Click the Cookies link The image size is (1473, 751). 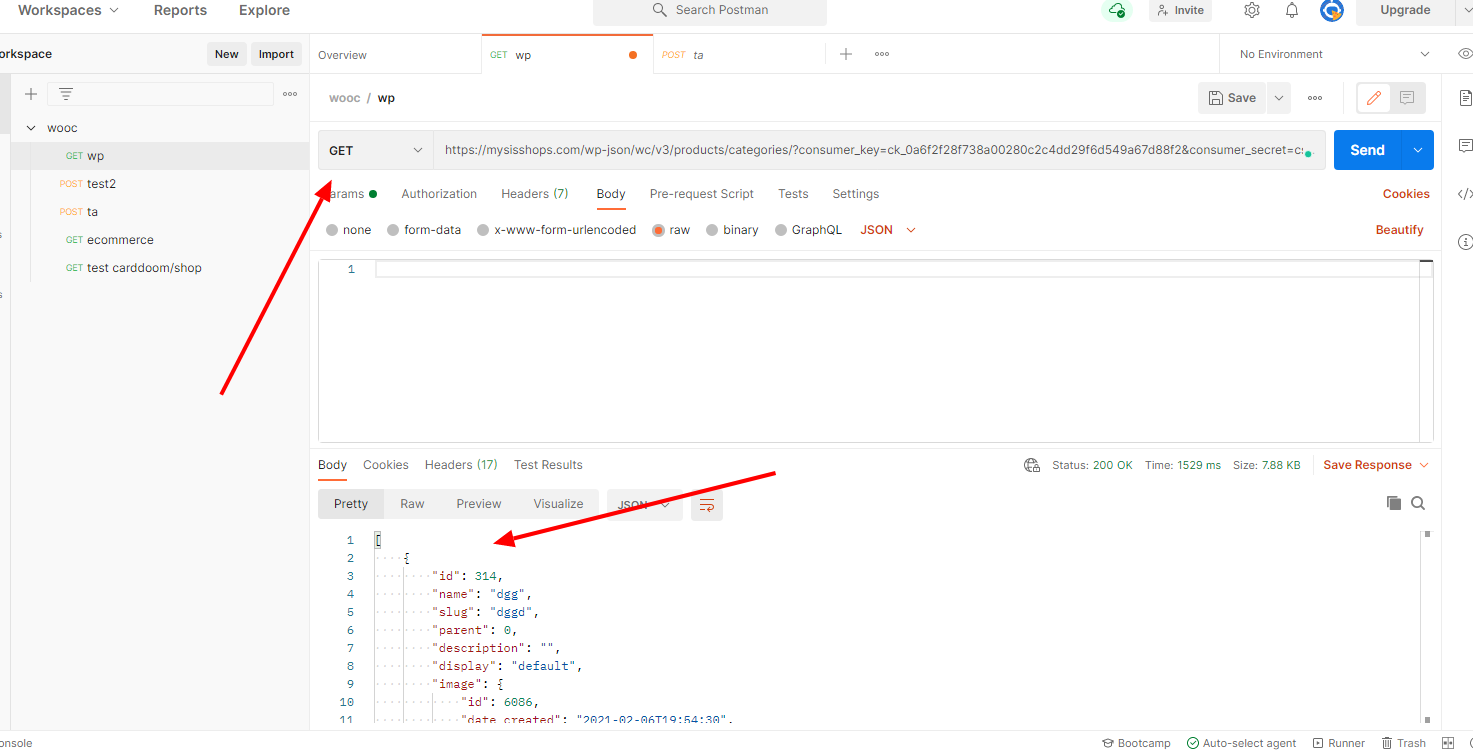[x=1406, y=194]
